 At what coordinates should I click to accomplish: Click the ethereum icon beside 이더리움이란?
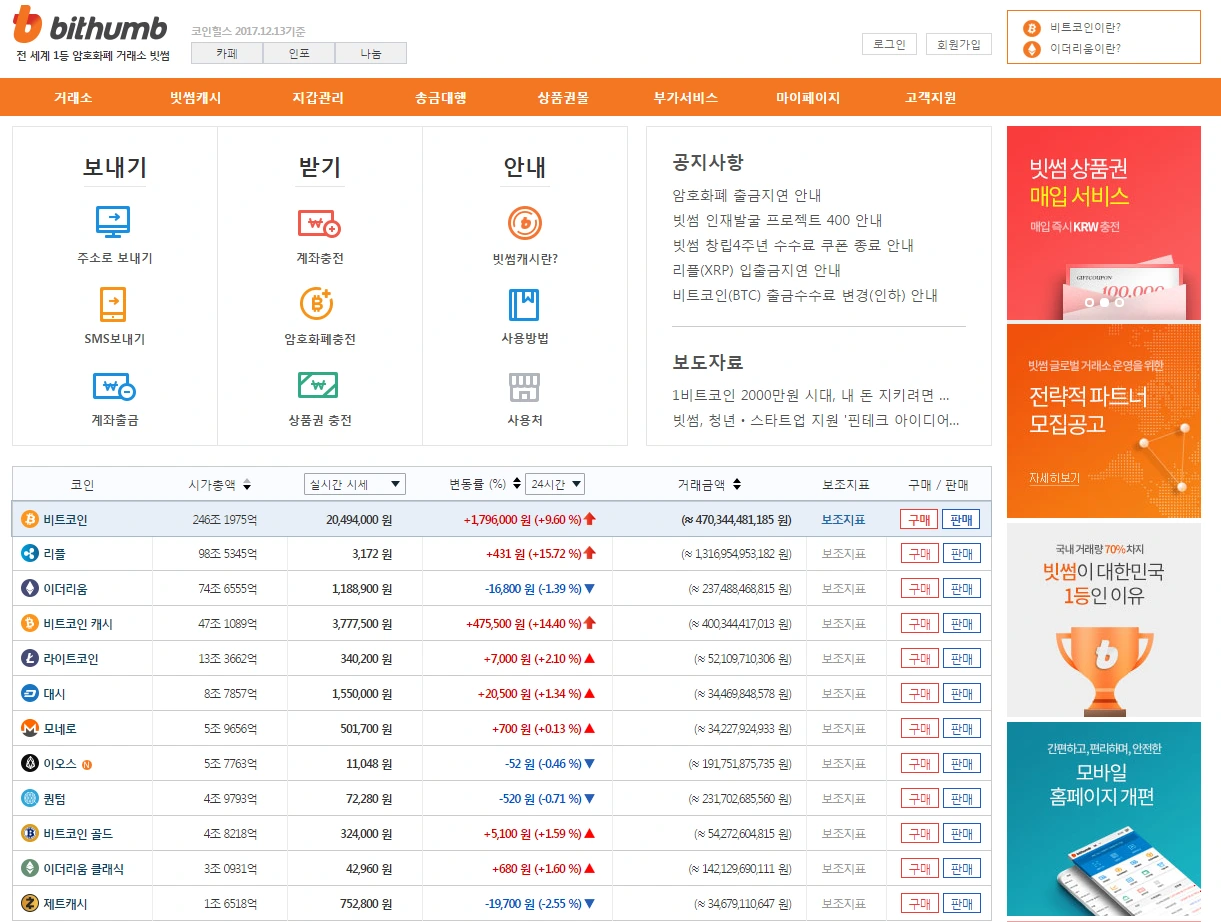1032,48
